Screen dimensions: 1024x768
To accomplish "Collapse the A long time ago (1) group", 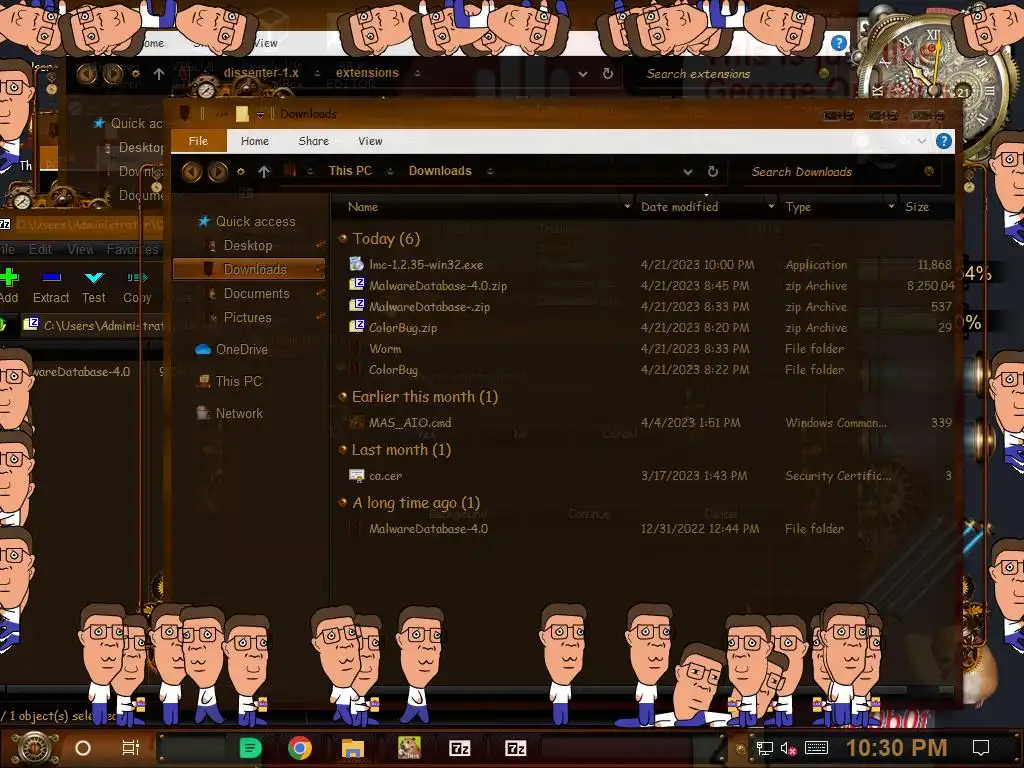I will click(342, 503).
